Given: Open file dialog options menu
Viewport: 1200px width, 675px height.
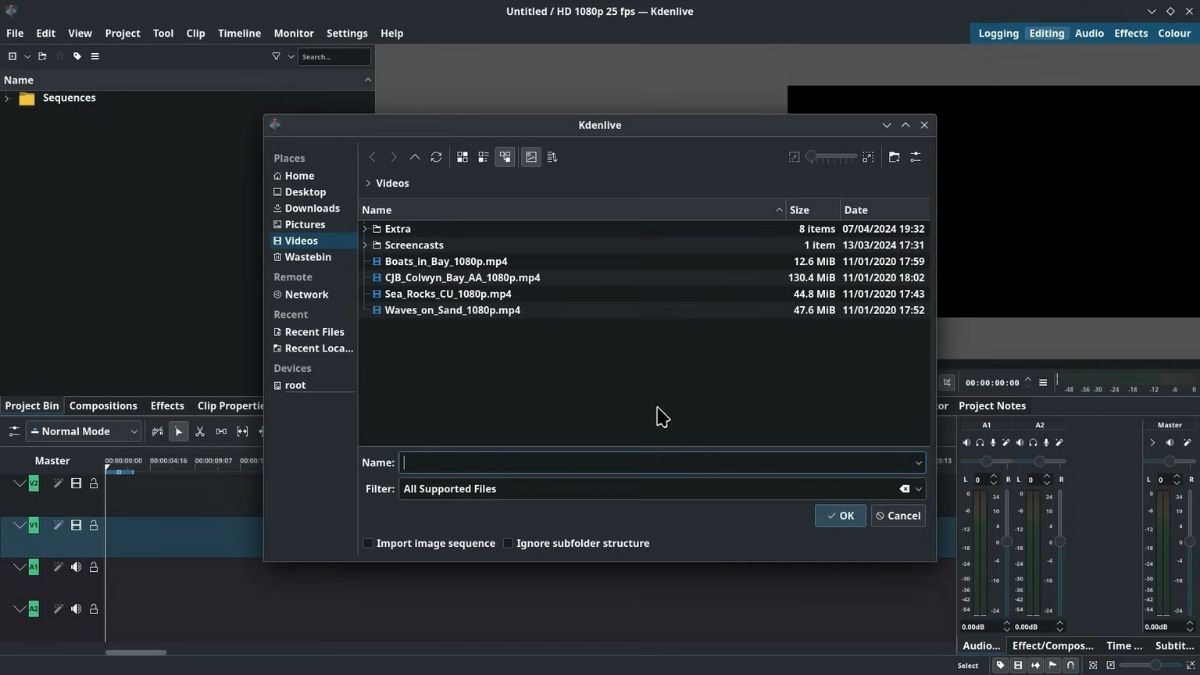Looking at the screenshot, I should click(915, 157).
